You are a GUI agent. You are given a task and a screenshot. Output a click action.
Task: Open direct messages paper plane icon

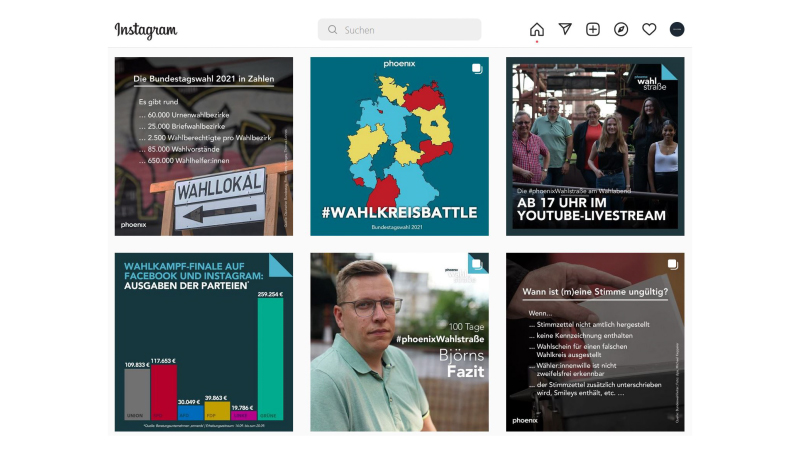click(565, 29)
